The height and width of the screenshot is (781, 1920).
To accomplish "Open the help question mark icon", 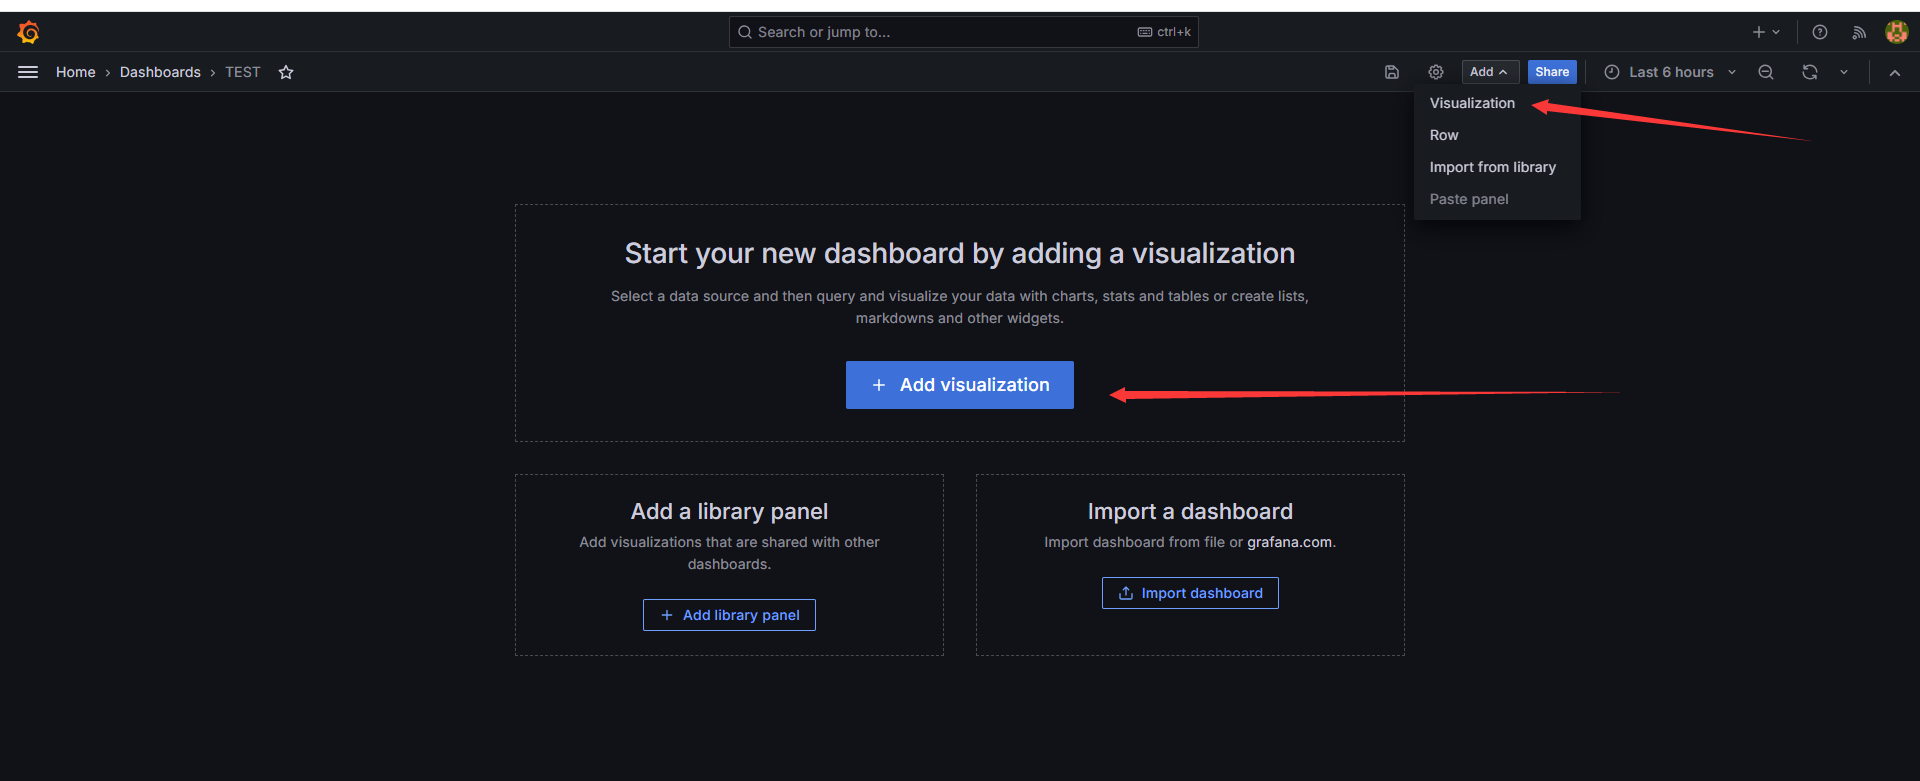I will coord(1820,32).
